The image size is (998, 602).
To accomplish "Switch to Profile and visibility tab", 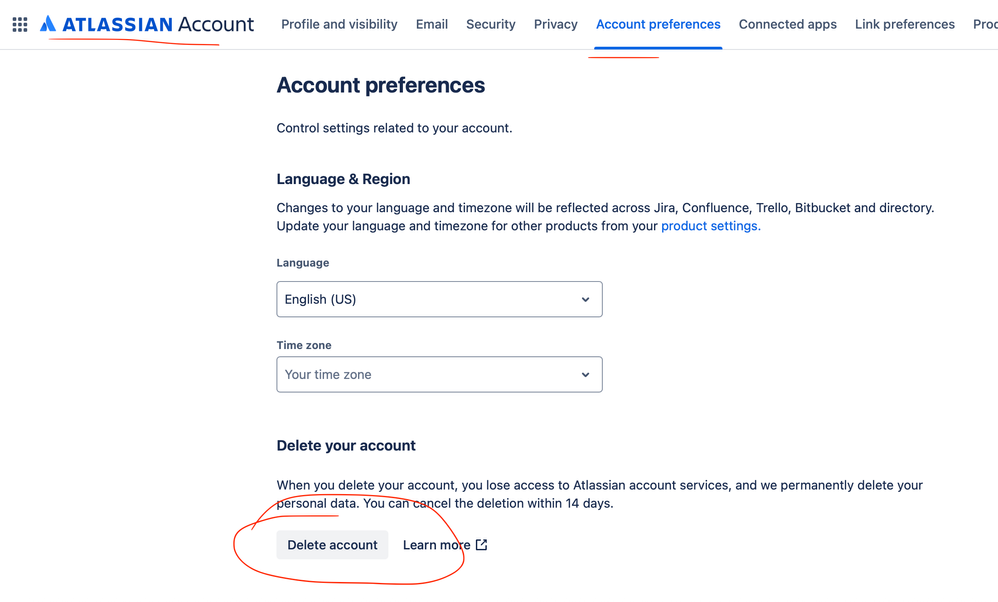I will point(339,24).
